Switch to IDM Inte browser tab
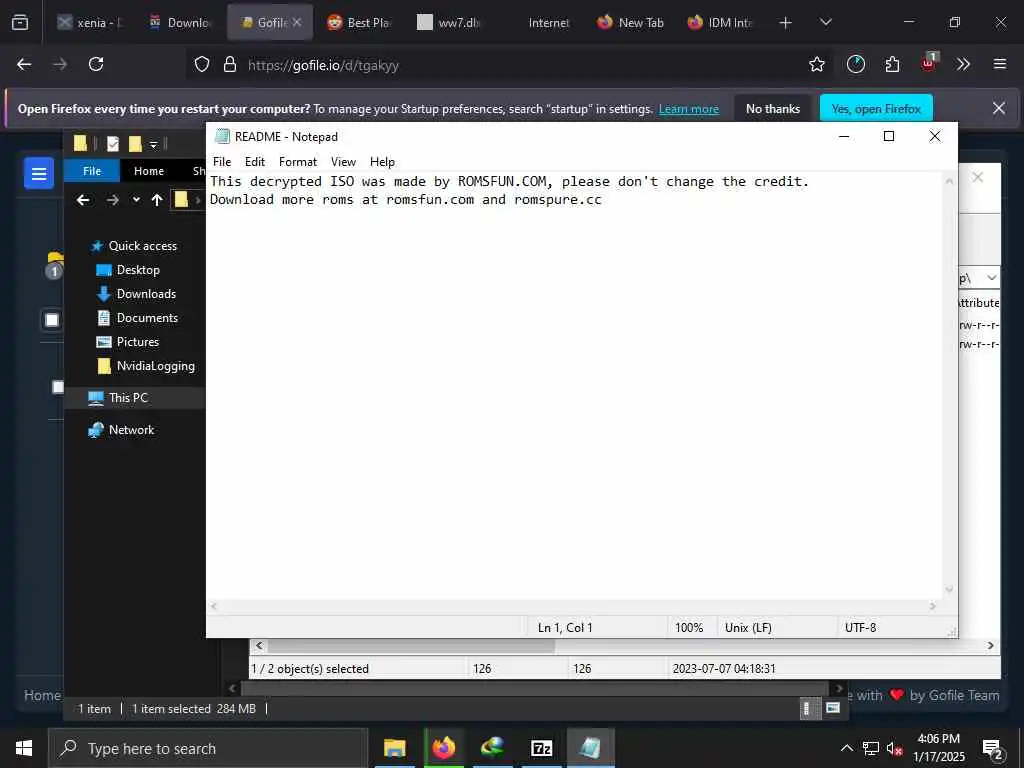Image resolution: width=1024 pixels, height=768 pixels. [x=721, y=22]
